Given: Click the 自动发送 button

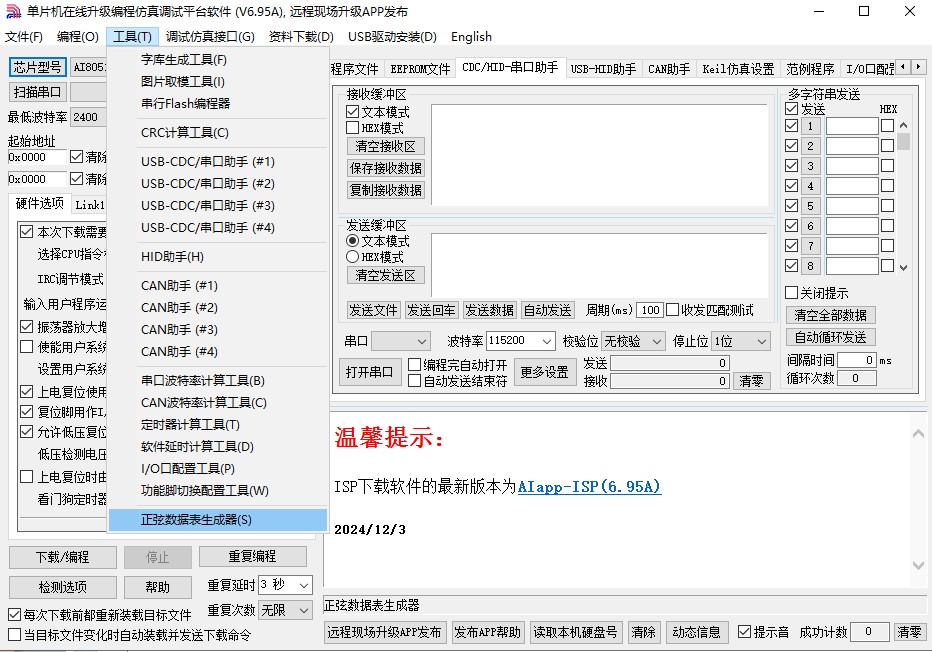Looking at the screenshot, I should point(547,310).
